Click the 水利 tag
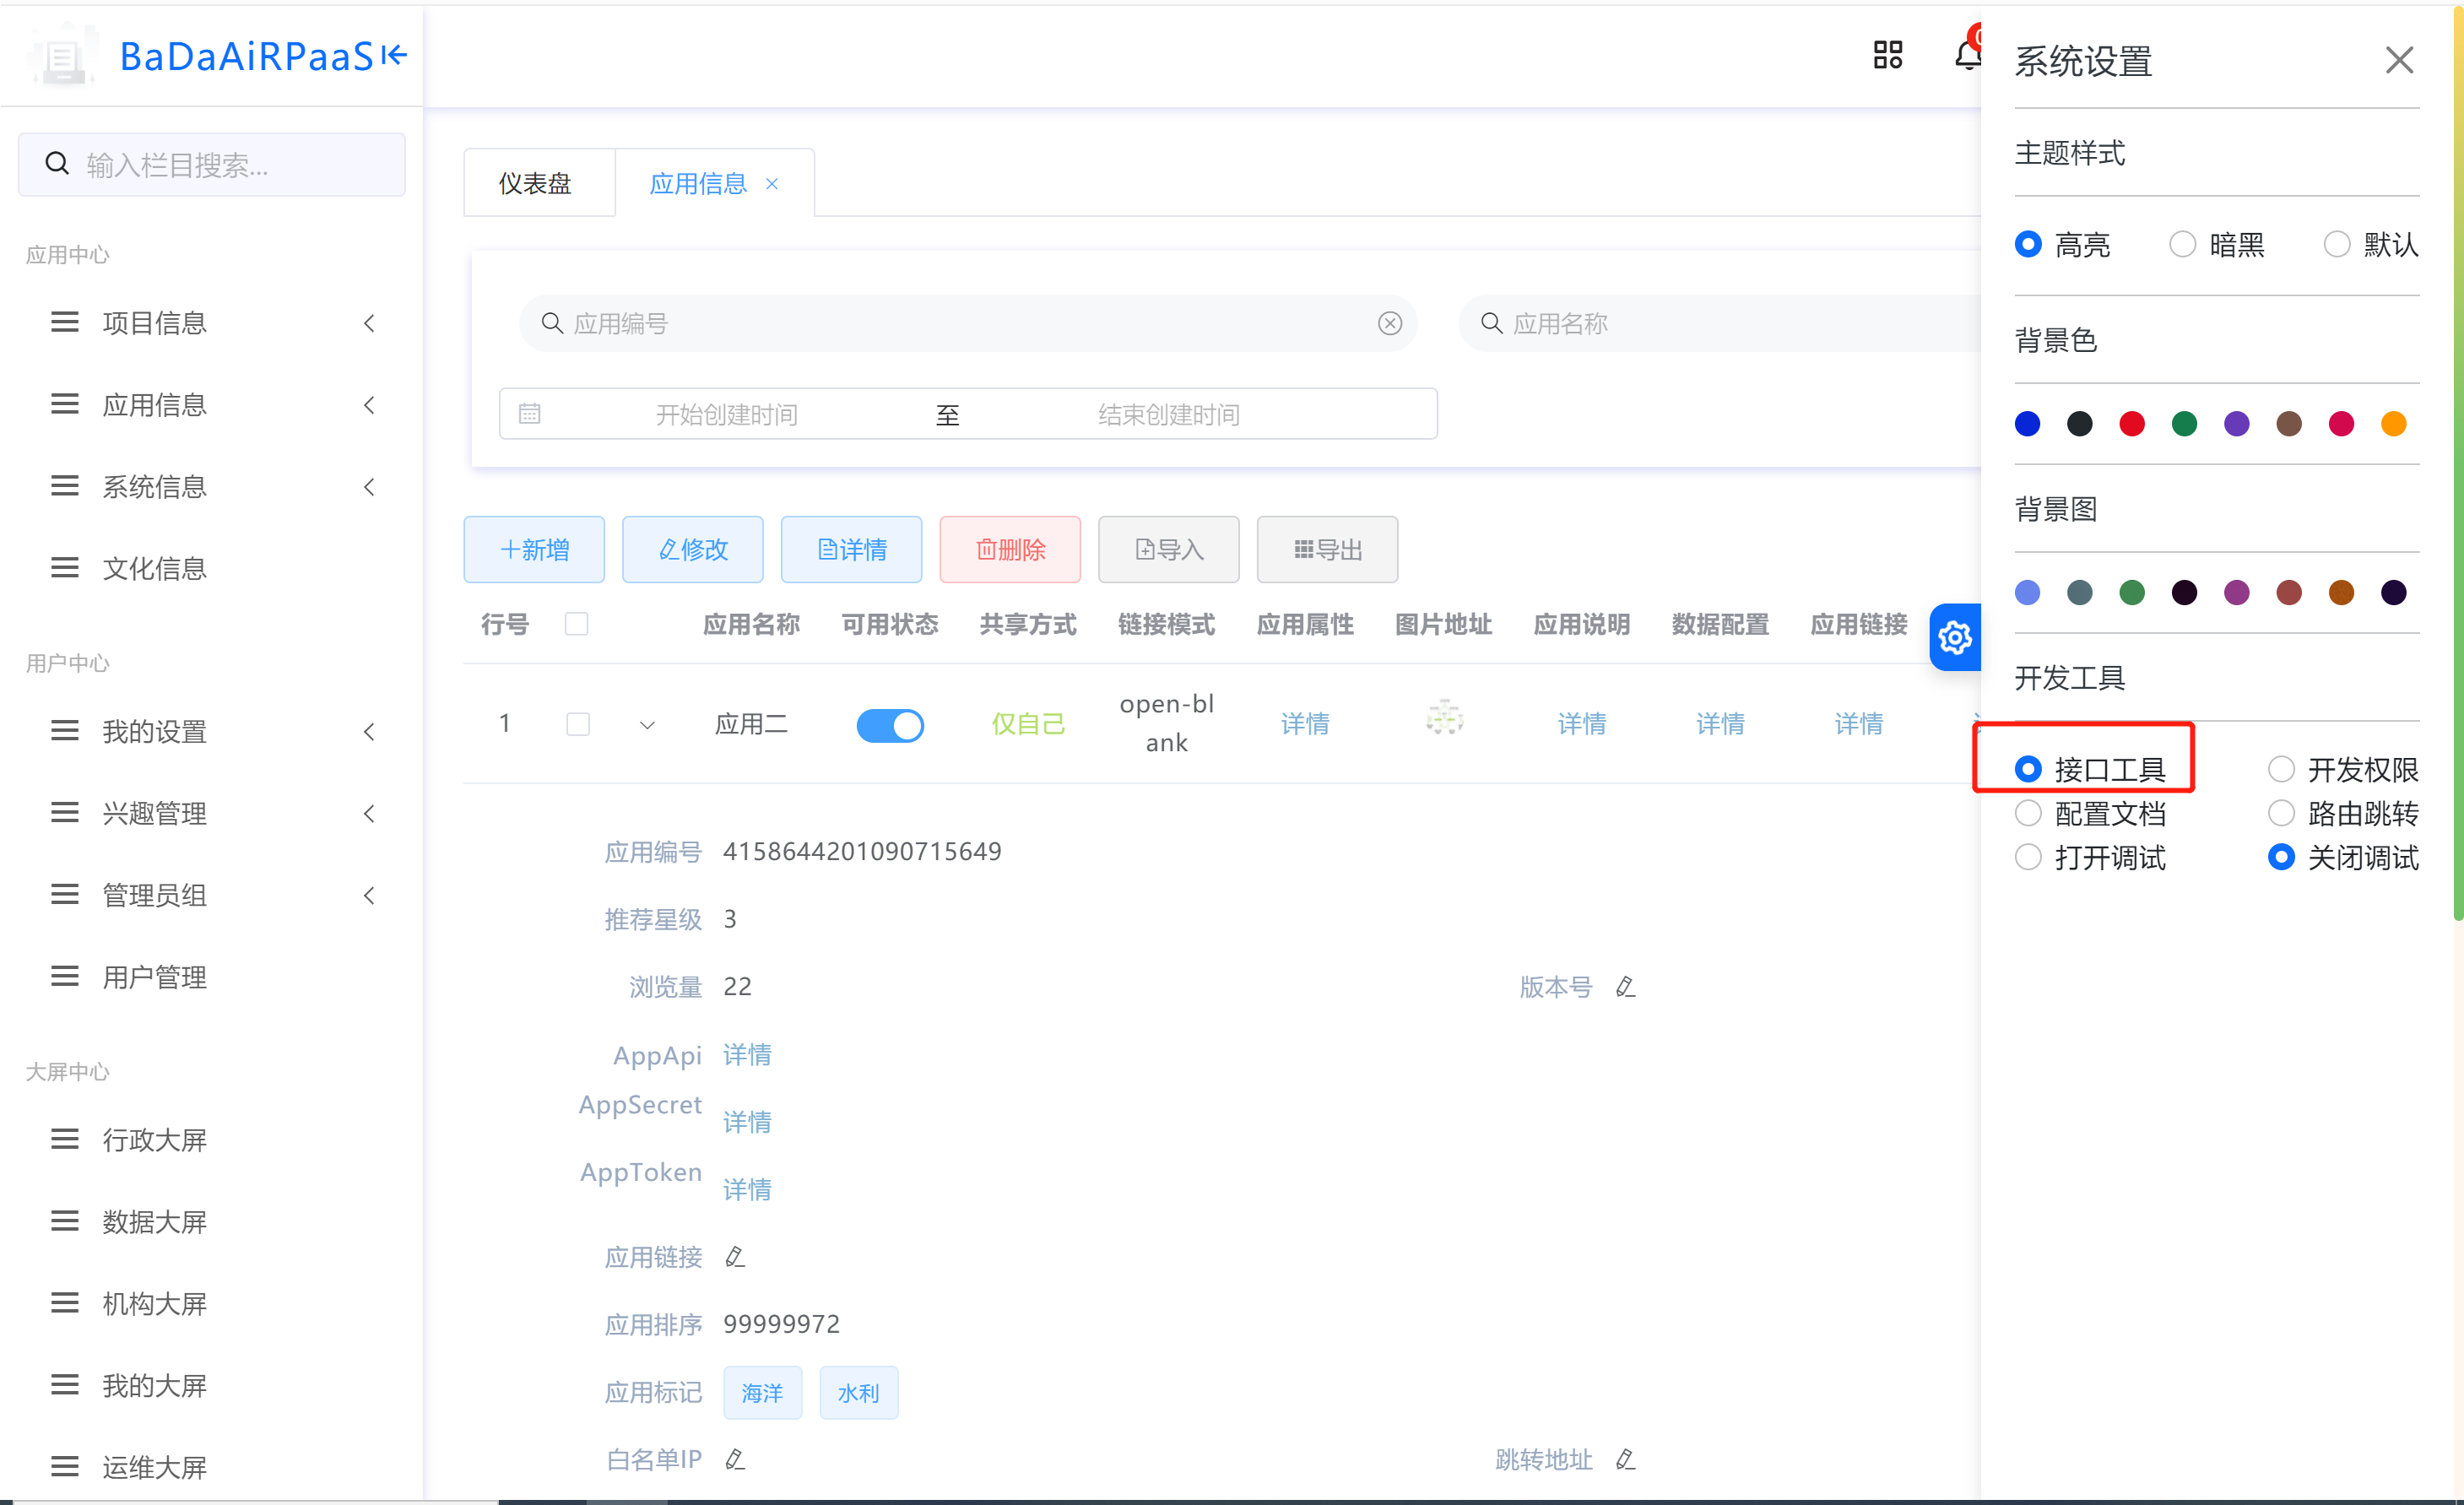Viewport: 2464px width, 1505px height. 858,1393
